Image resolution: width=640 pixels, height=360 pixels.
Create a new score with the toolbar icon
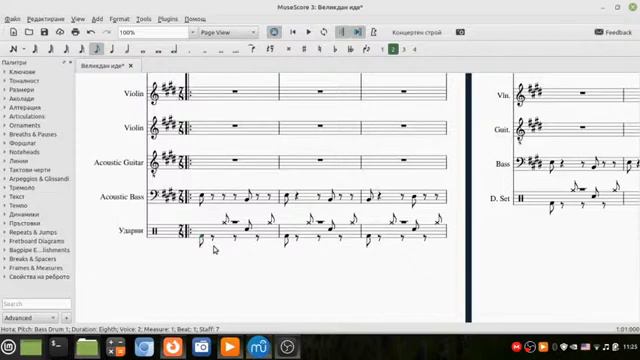(x=13, y=32)
